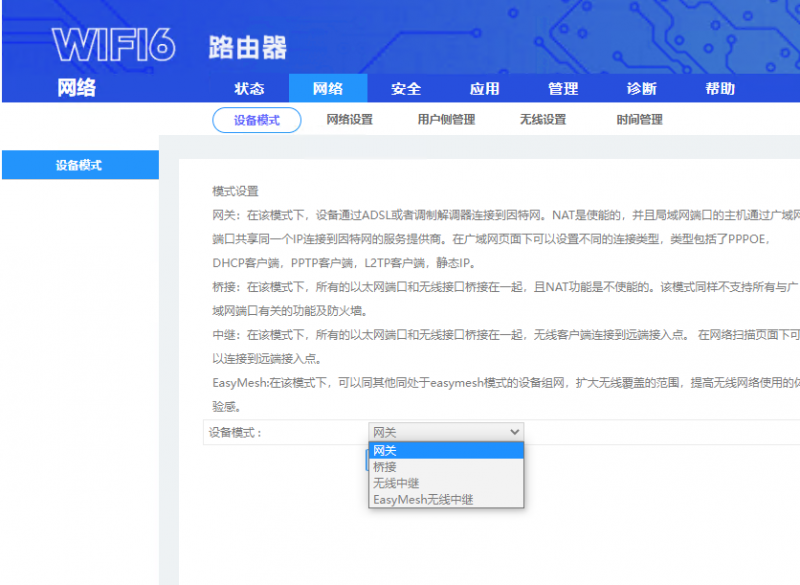Open the 管理 tab
The height and width of the screenshot is (585, 800).
pyautogui.click(x=563, y=89)
